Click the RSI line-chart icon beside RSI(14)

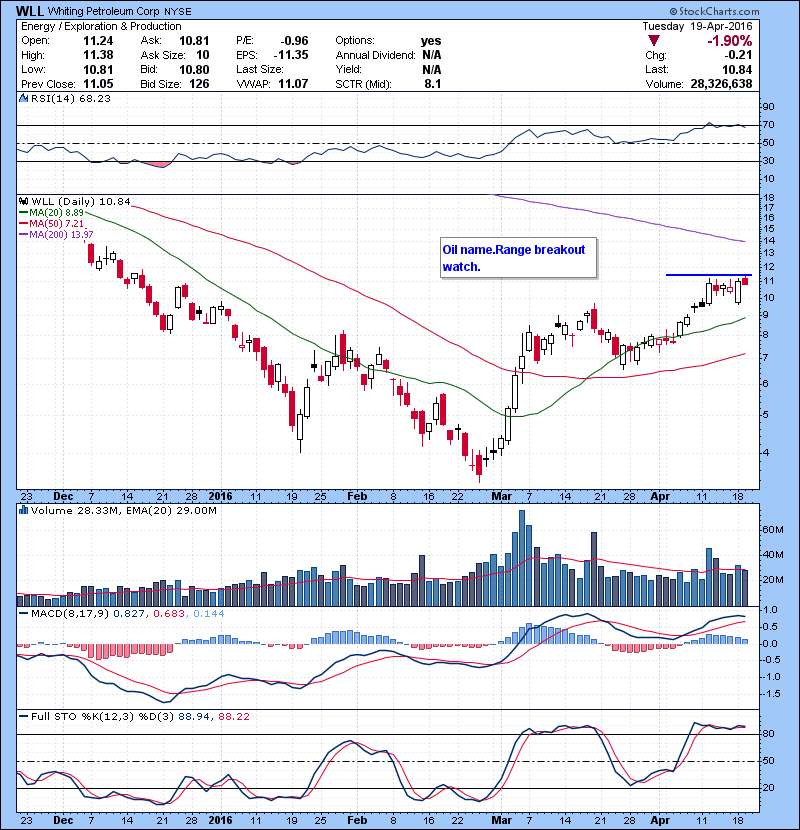[23, 98]
